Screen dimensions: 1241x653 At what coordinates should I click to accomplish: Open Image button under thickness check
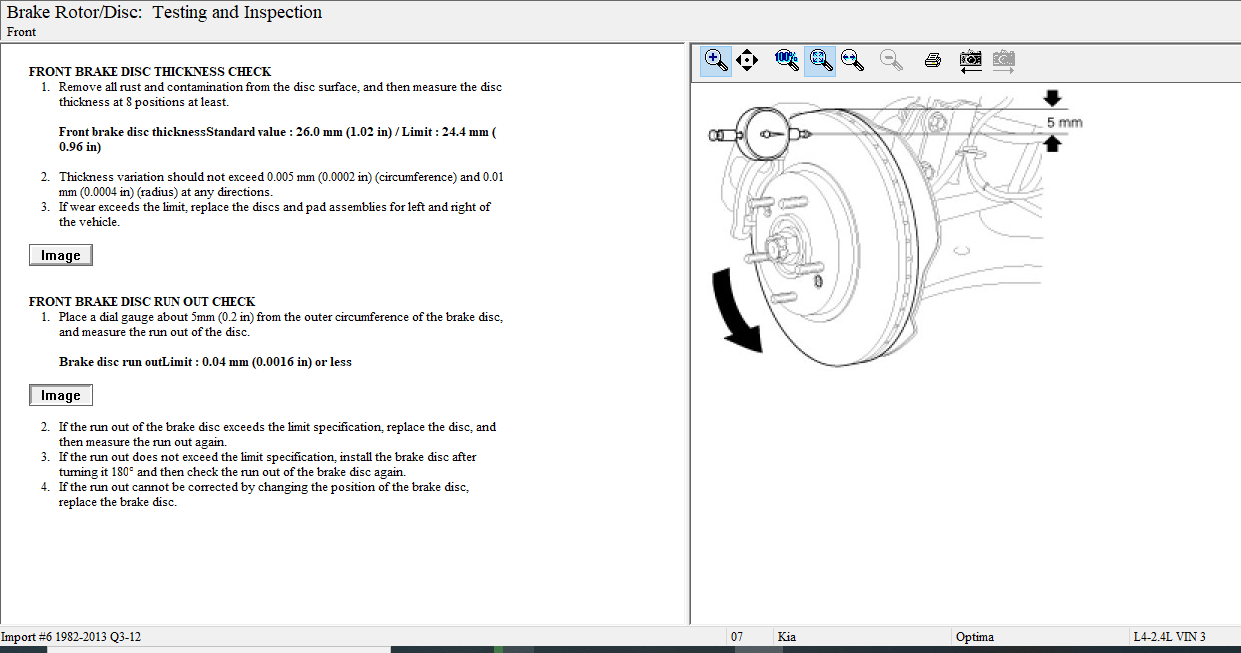61,255
